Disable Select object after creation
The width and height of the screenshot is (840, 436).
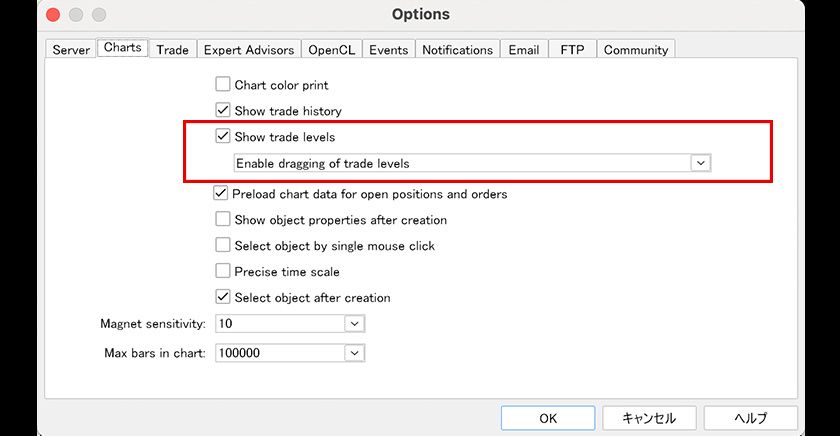pyautogui.click(x=223, y=297)
